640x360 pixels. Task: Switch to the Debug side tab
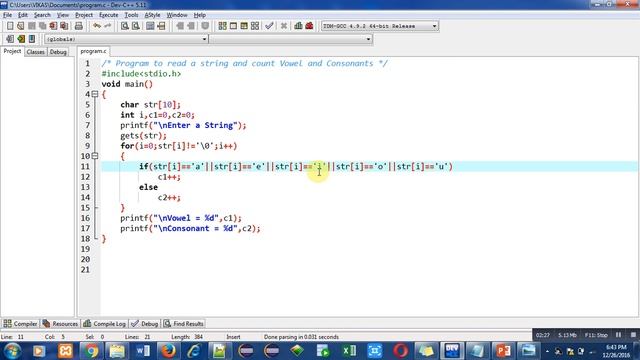pos(58,52)
